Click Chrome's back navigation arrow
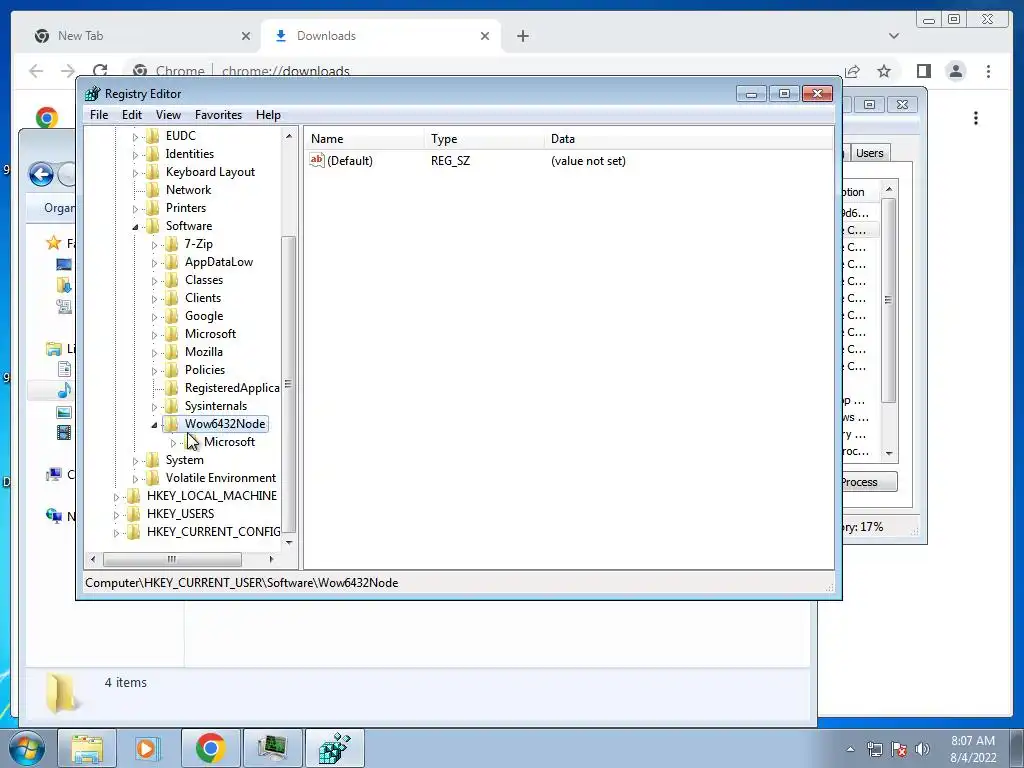Viewport: 1024px width, 768px height. tap(36, 71)
